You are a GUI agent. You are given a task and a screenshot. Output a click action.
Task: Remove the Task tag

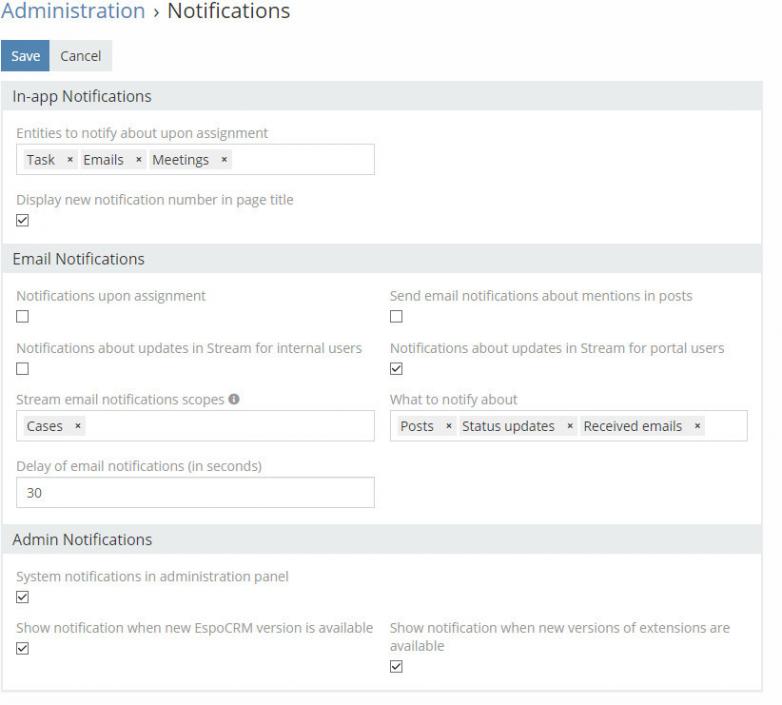pos(70,160)
